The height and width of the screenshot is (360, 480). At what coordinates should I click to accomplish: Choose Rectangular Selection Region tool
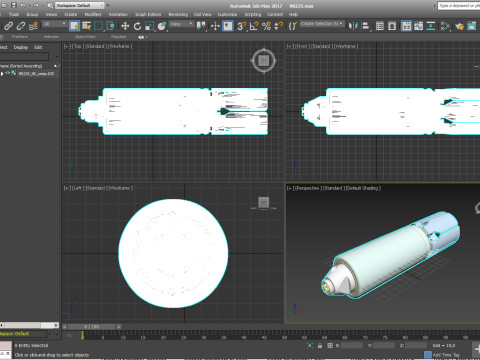pos(99,26)
